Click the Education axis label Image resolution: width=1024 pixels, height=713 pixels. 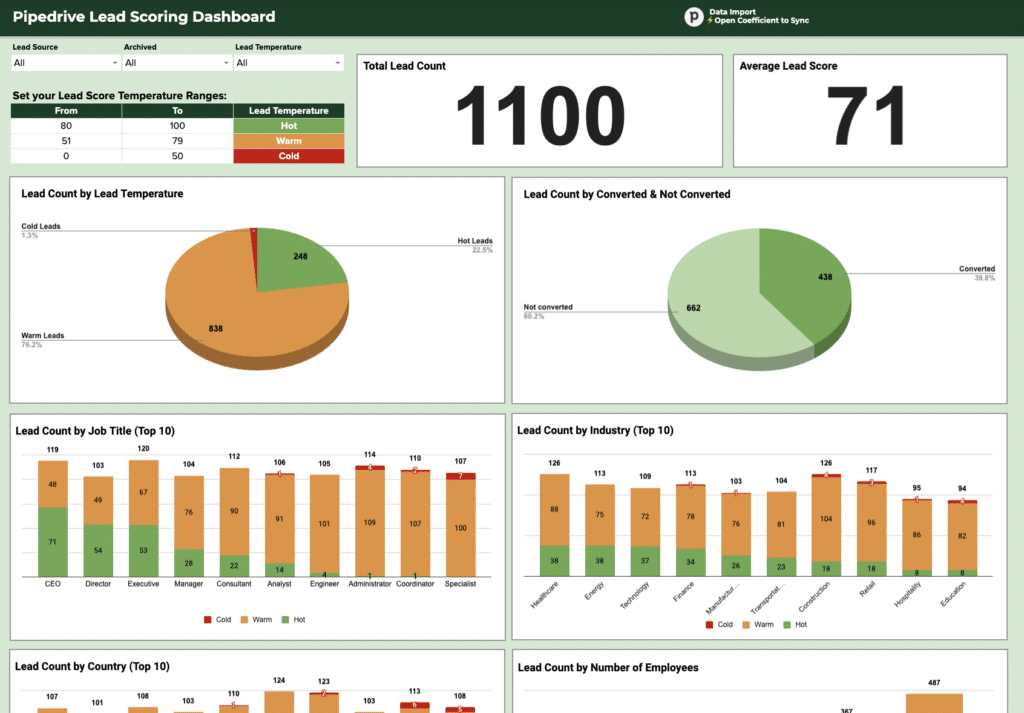point(953,594)
